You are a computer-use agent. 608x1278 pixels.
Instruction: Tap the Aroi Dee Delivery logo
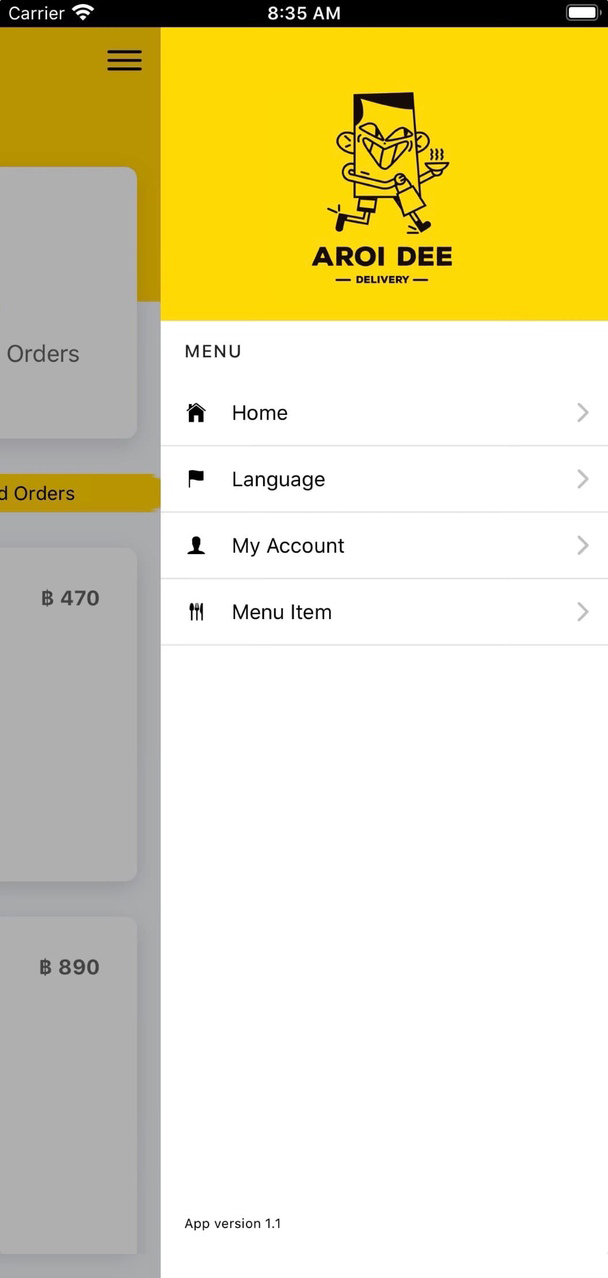[x=383, y=189]
